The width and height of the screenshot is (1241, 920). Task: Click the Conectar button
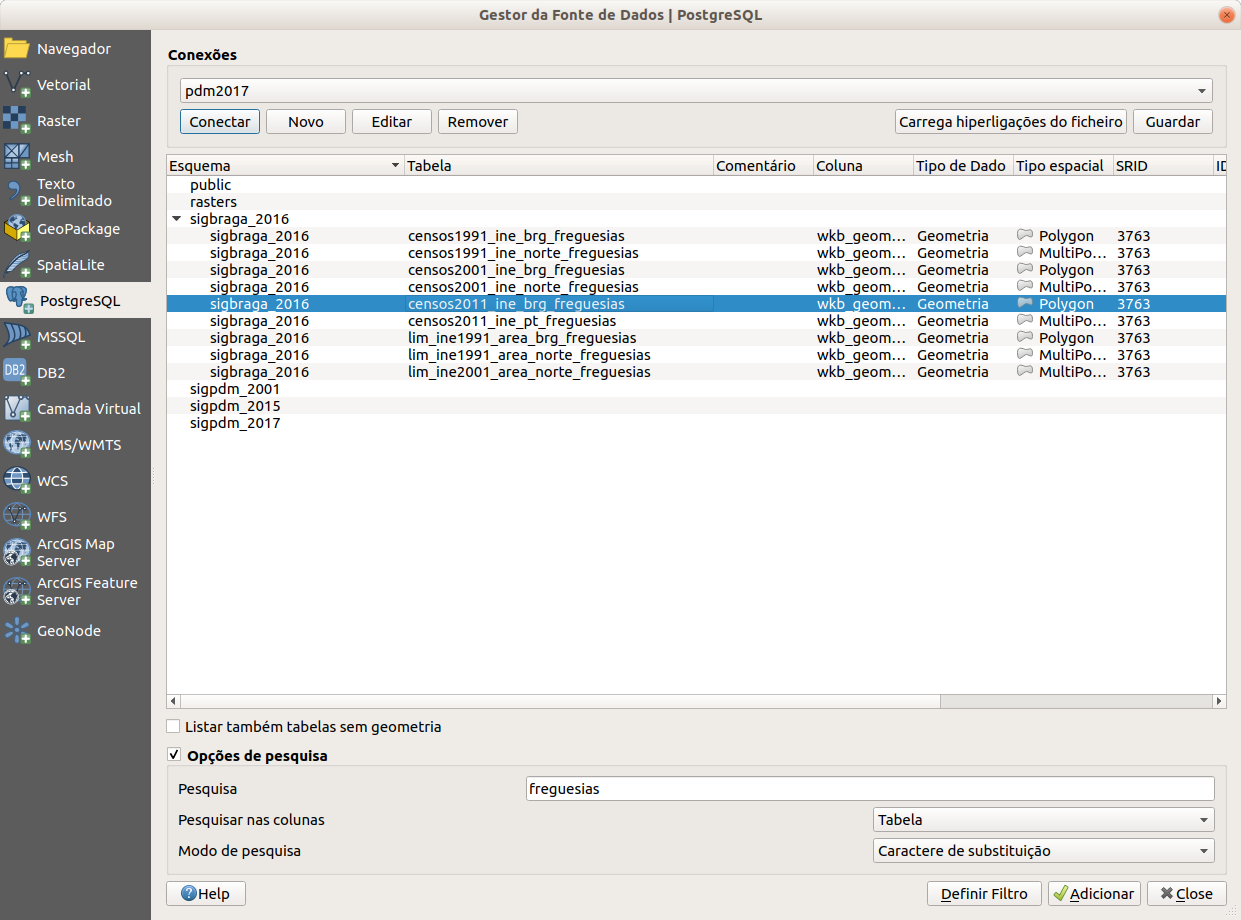(x=220, y=122)
